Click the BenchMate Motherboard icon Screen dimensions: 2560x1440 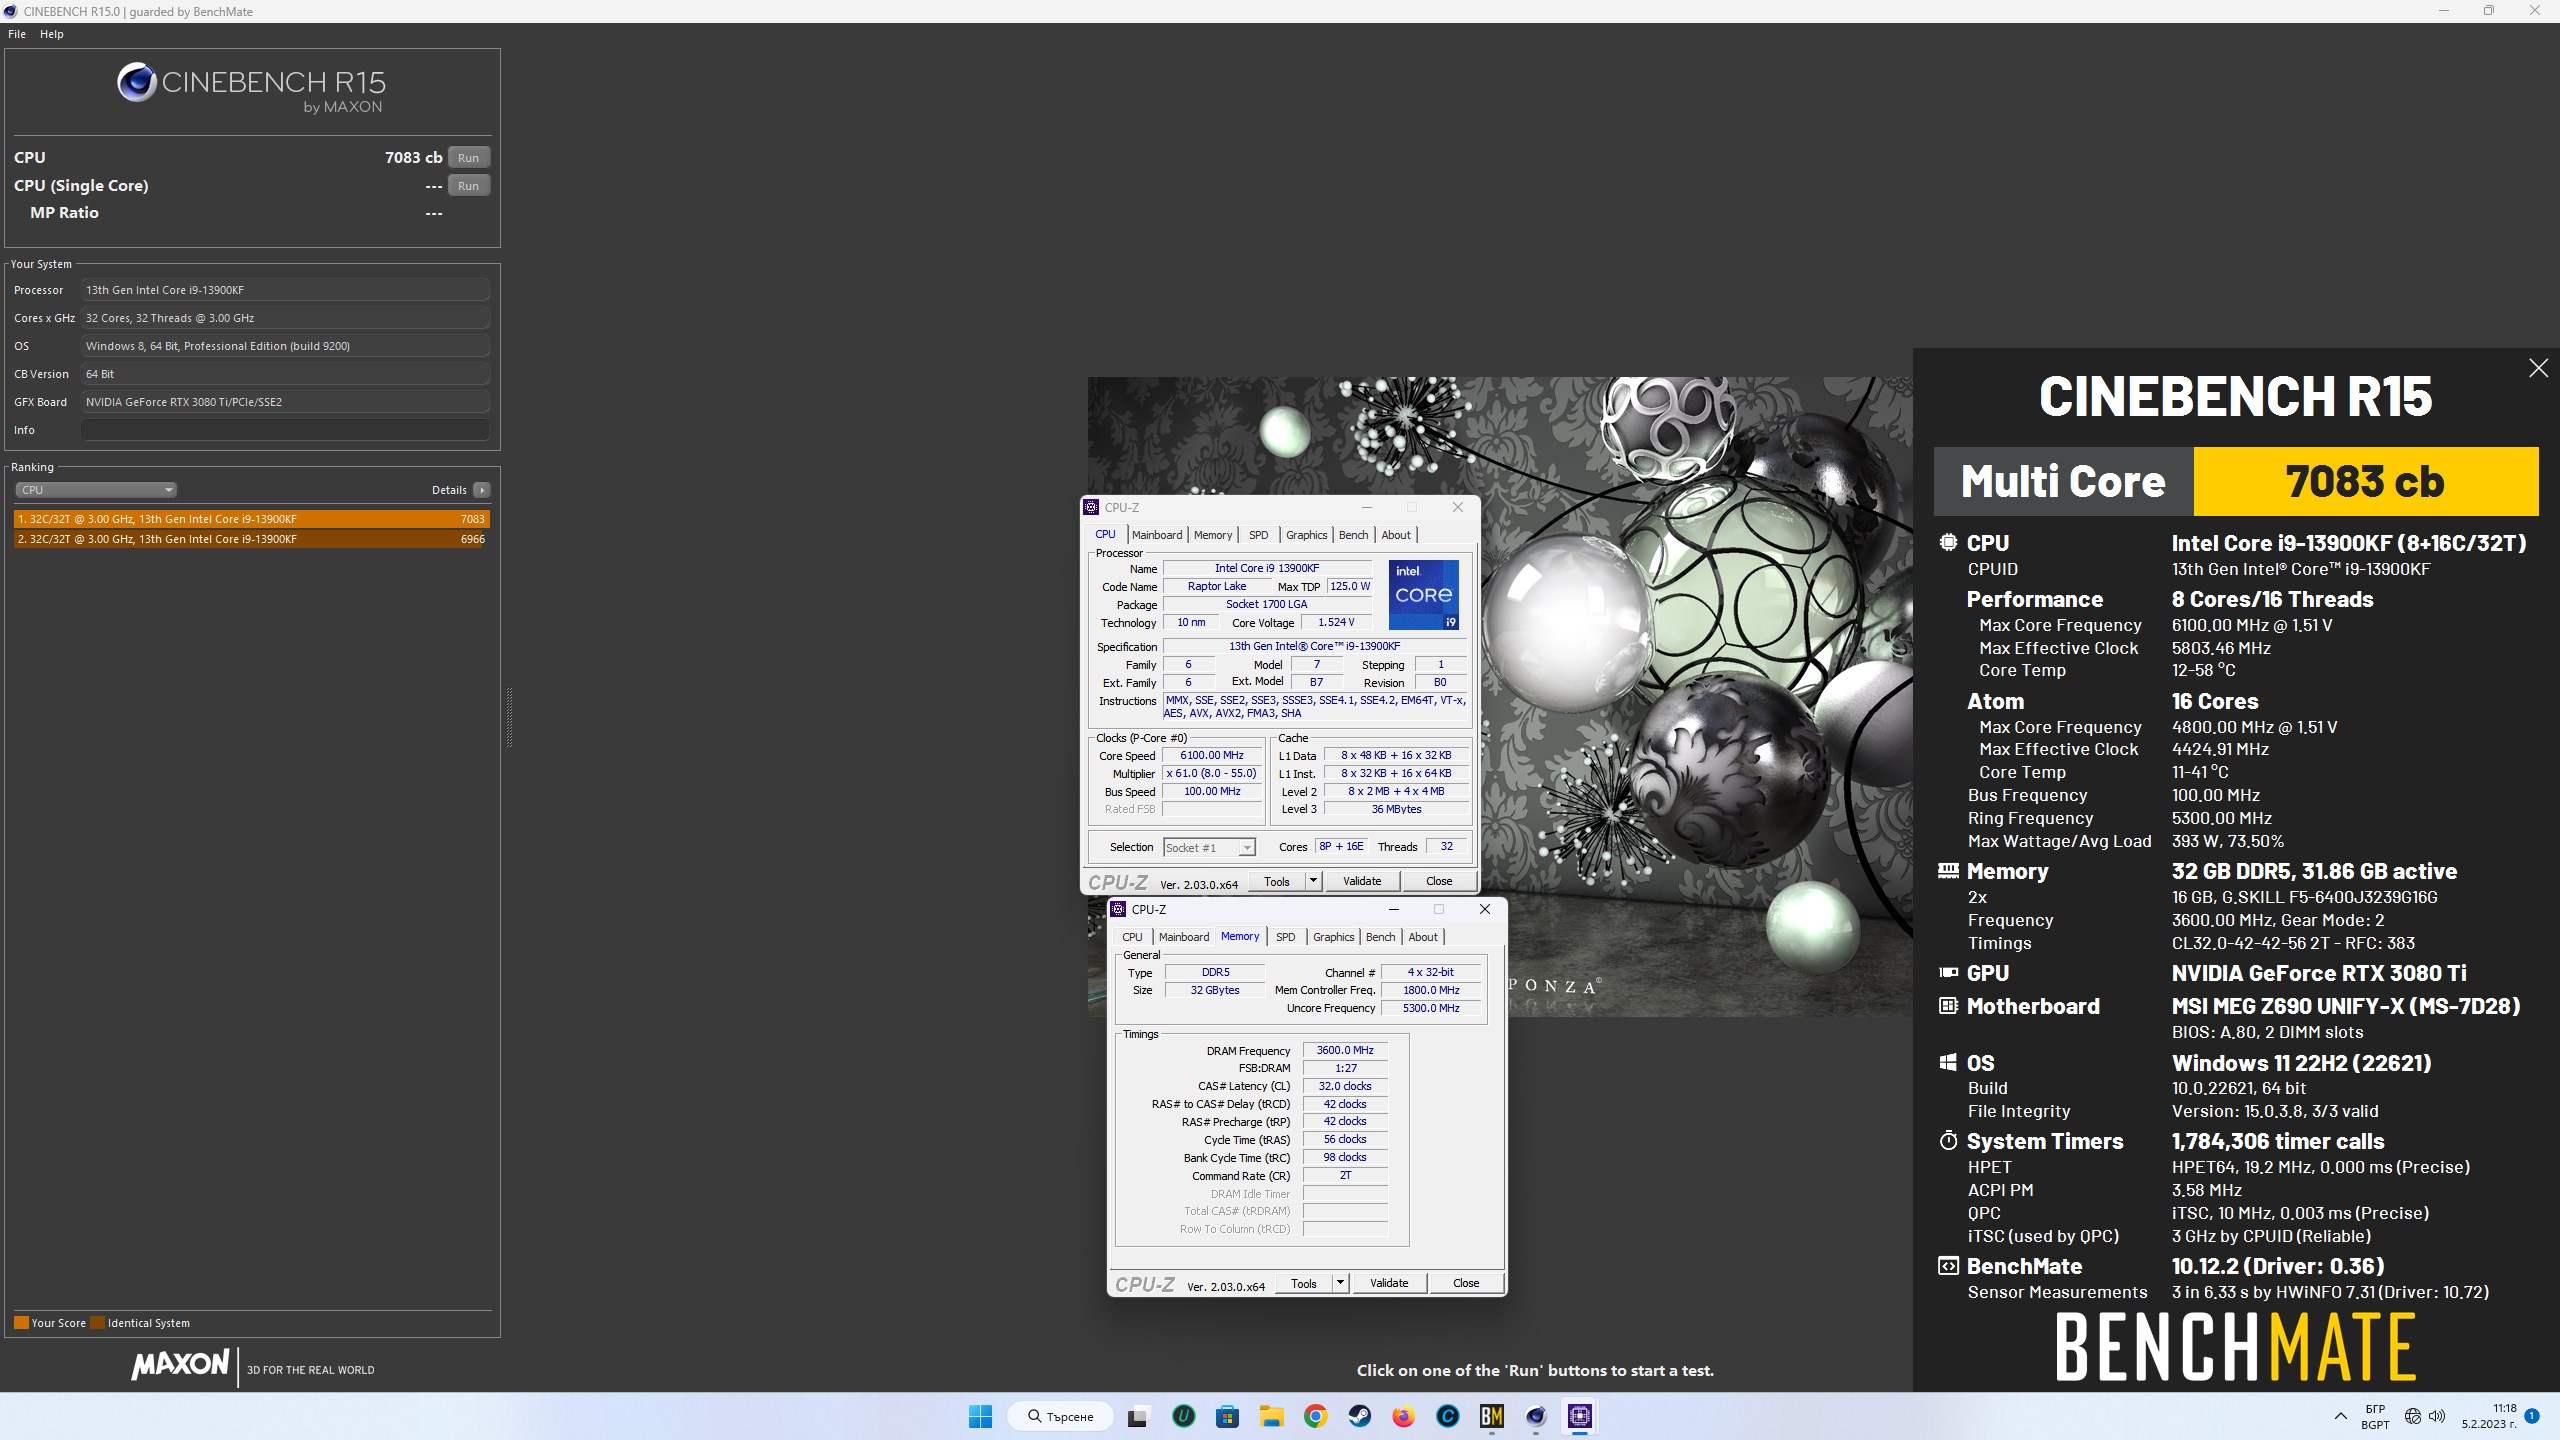[1948, 1006]
